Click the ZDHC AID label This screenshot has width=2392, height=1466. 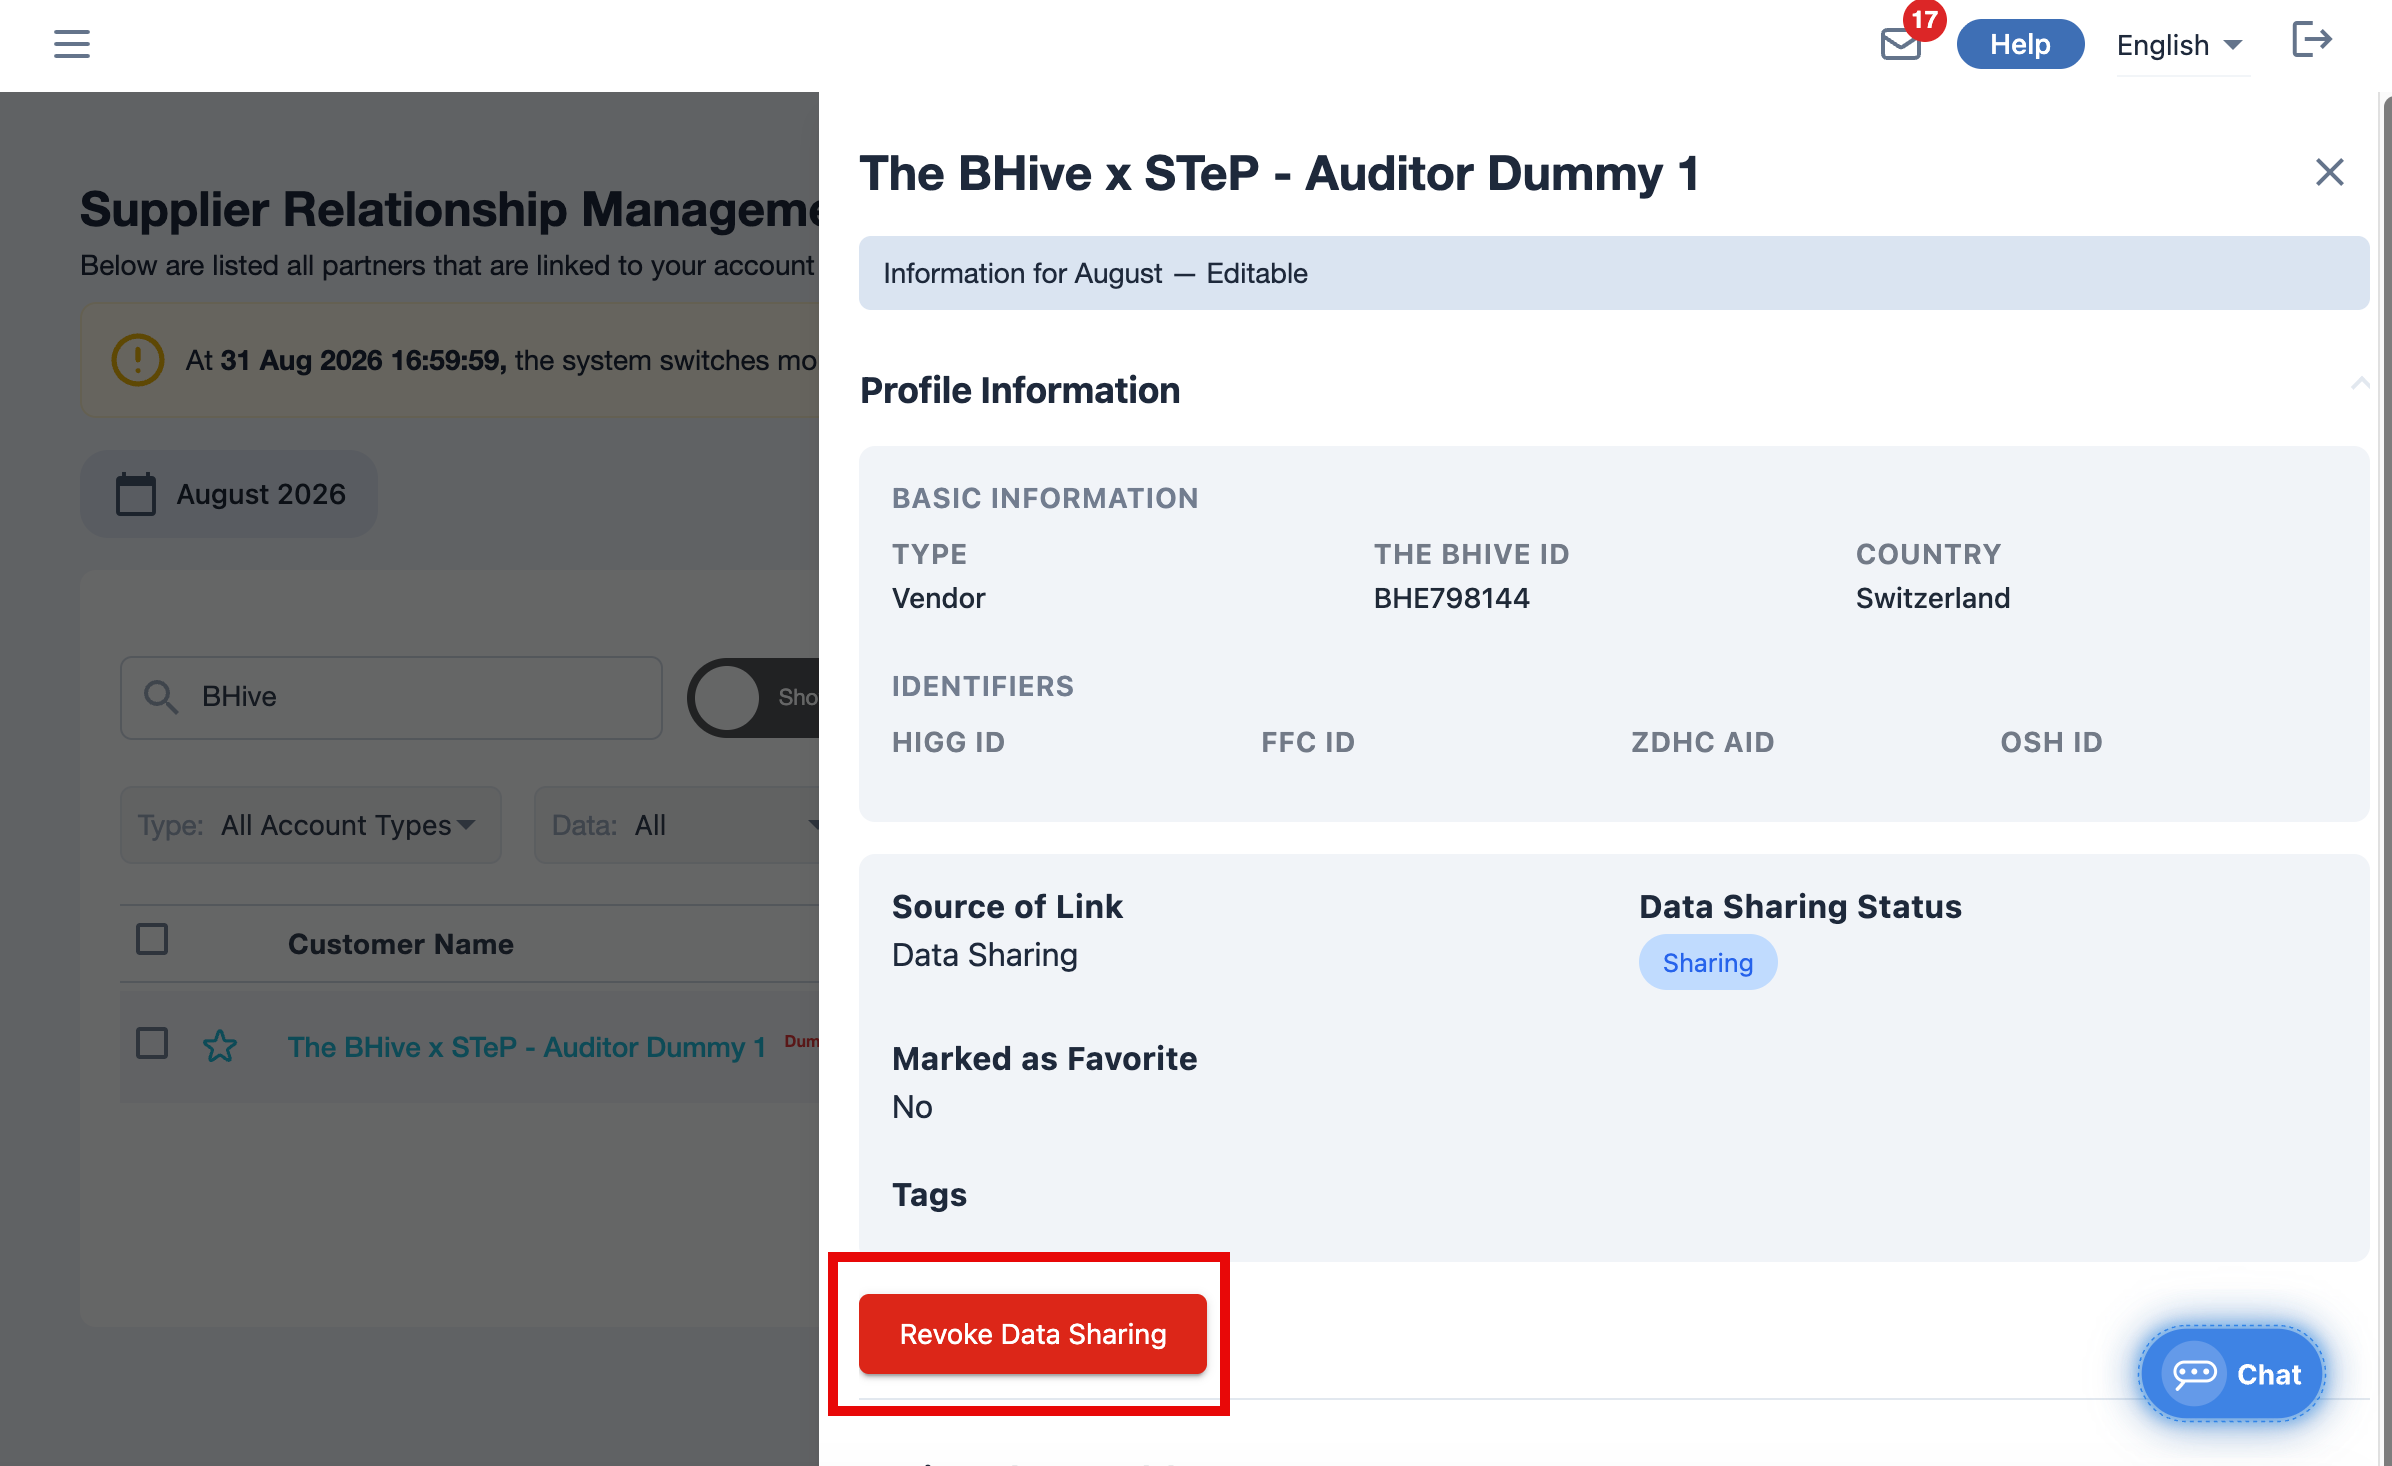pyautogui.click(x=1703, y=742)
